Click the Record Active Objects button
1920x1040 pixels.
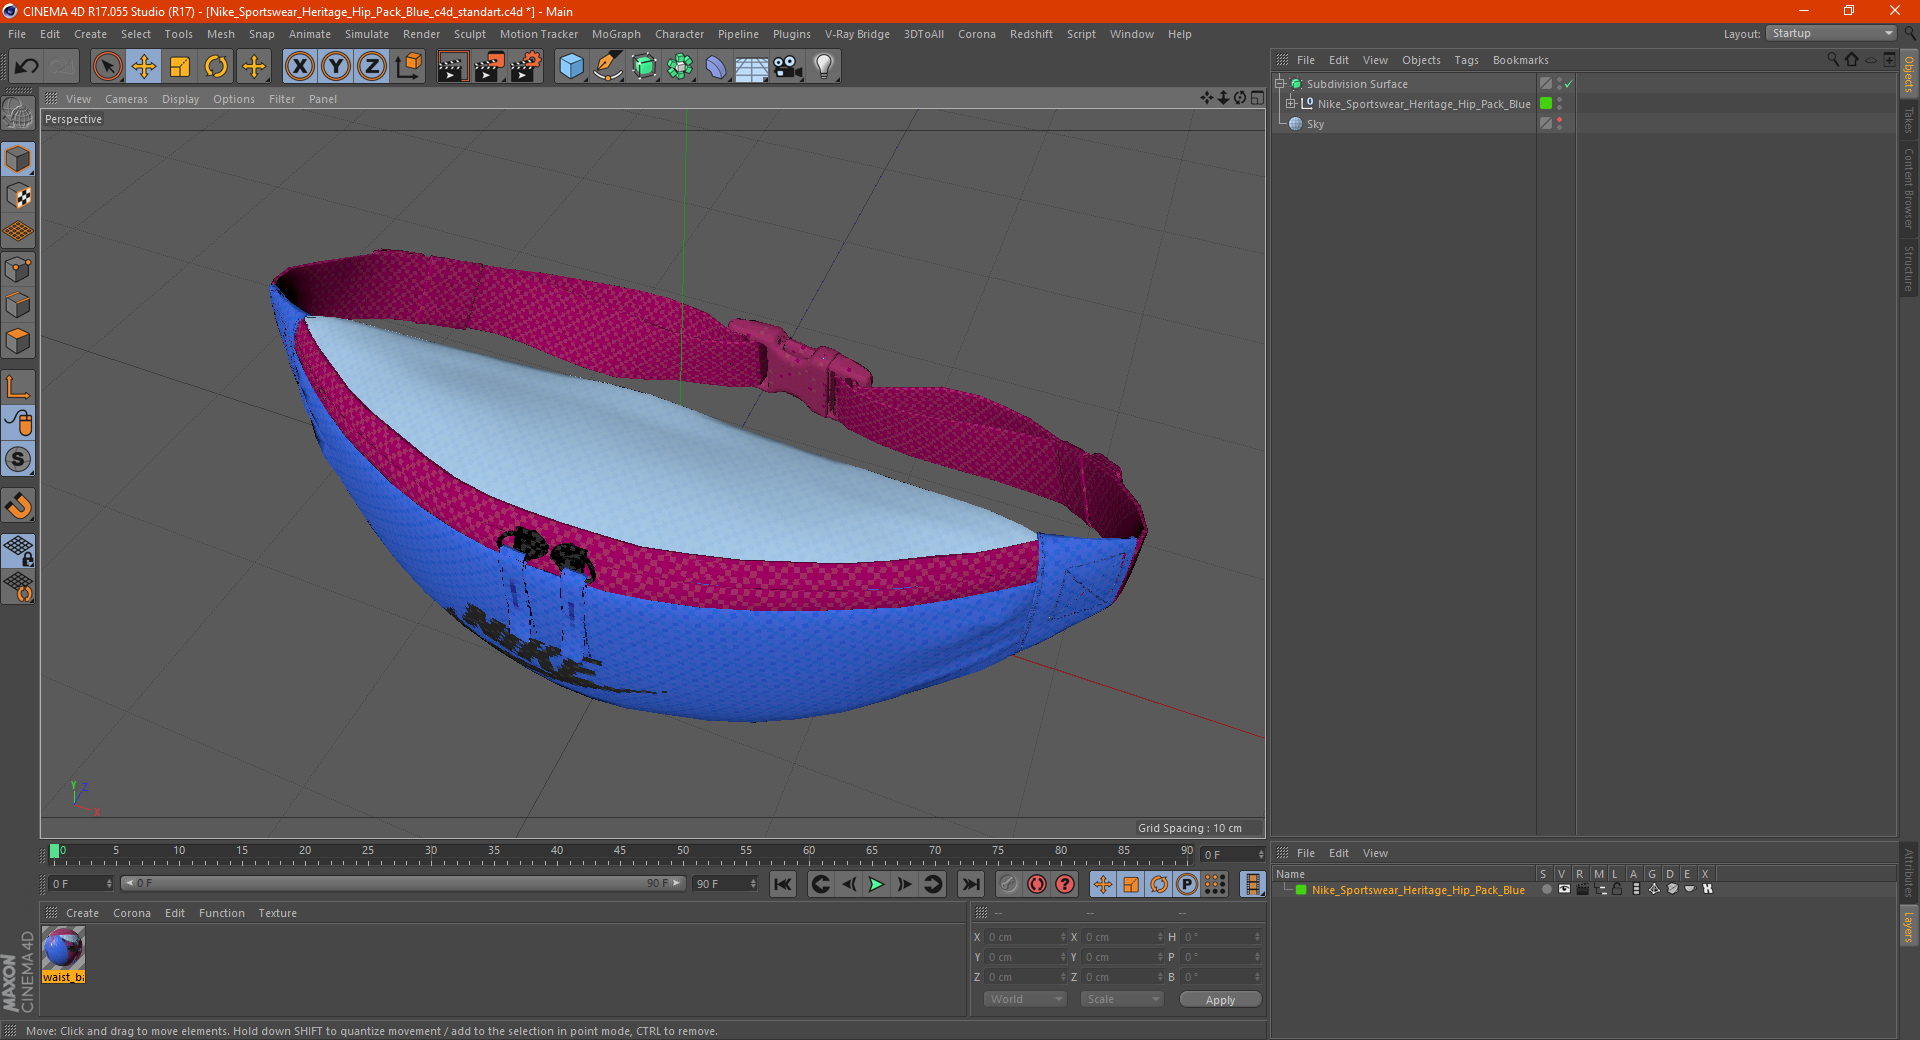point(1009,884)
